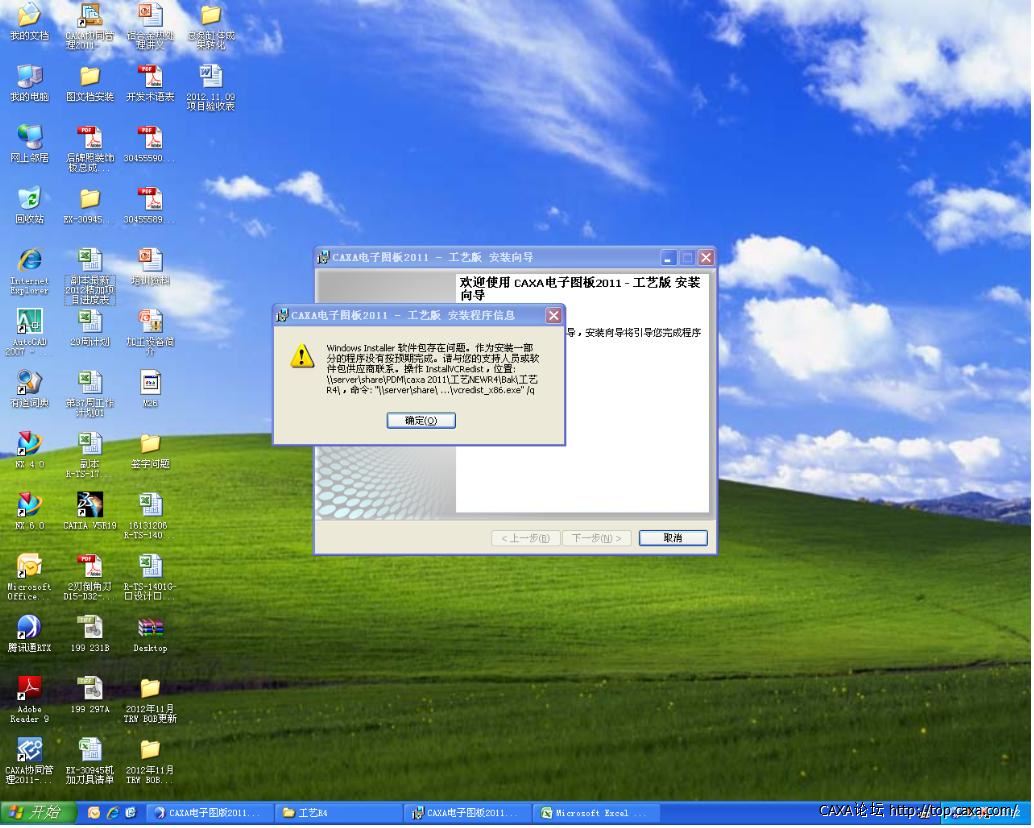Screen dimensions: 1034x828
Task: Select the 30455590 PDF file
Action: click(x=150, y=144)
